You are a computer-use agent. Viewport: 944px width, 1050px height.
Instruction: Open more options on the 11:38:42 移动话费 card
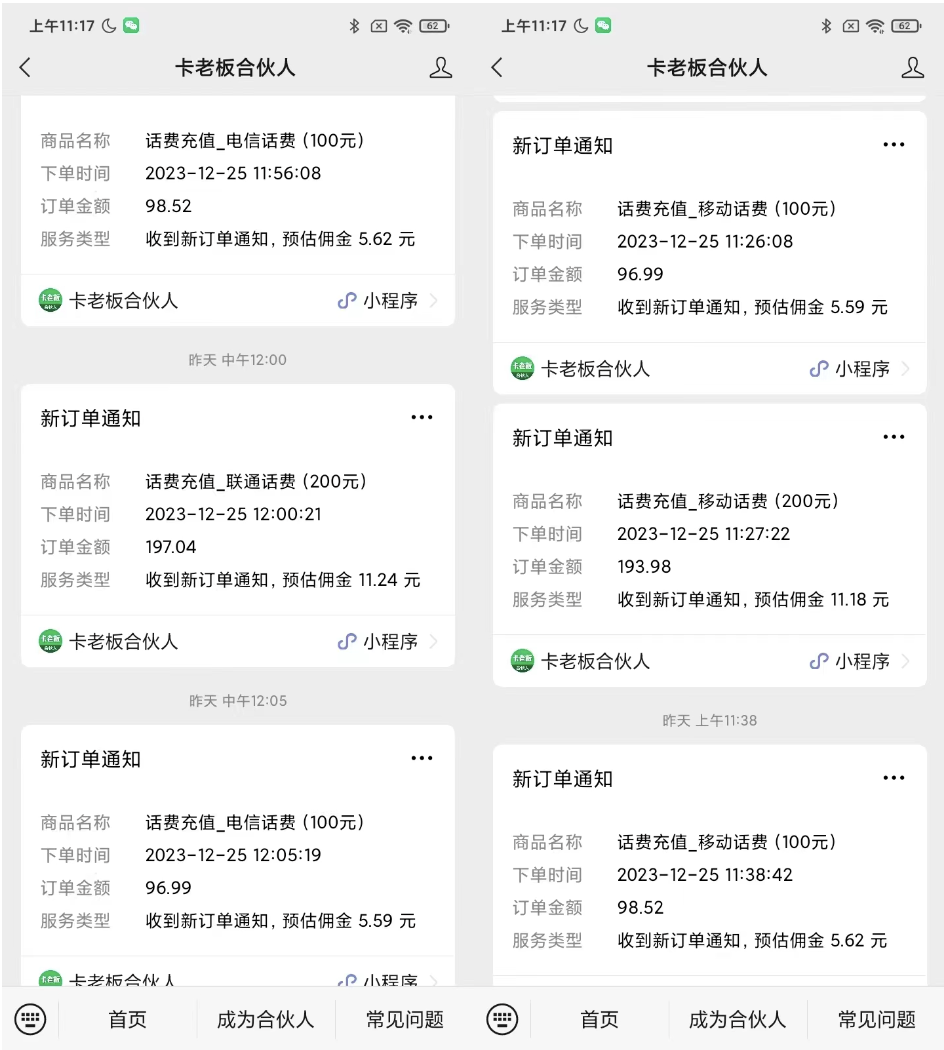click(894, 778)
